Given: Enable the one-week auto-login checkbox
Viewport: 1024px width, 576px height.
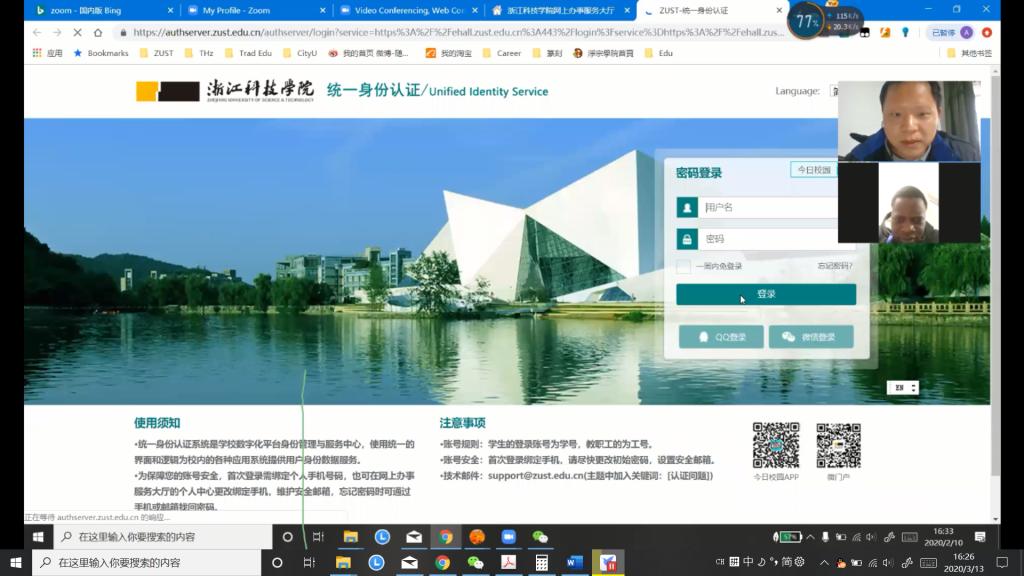Looking at the screenshot, I should pyautogui.click(x=683, y=266).
